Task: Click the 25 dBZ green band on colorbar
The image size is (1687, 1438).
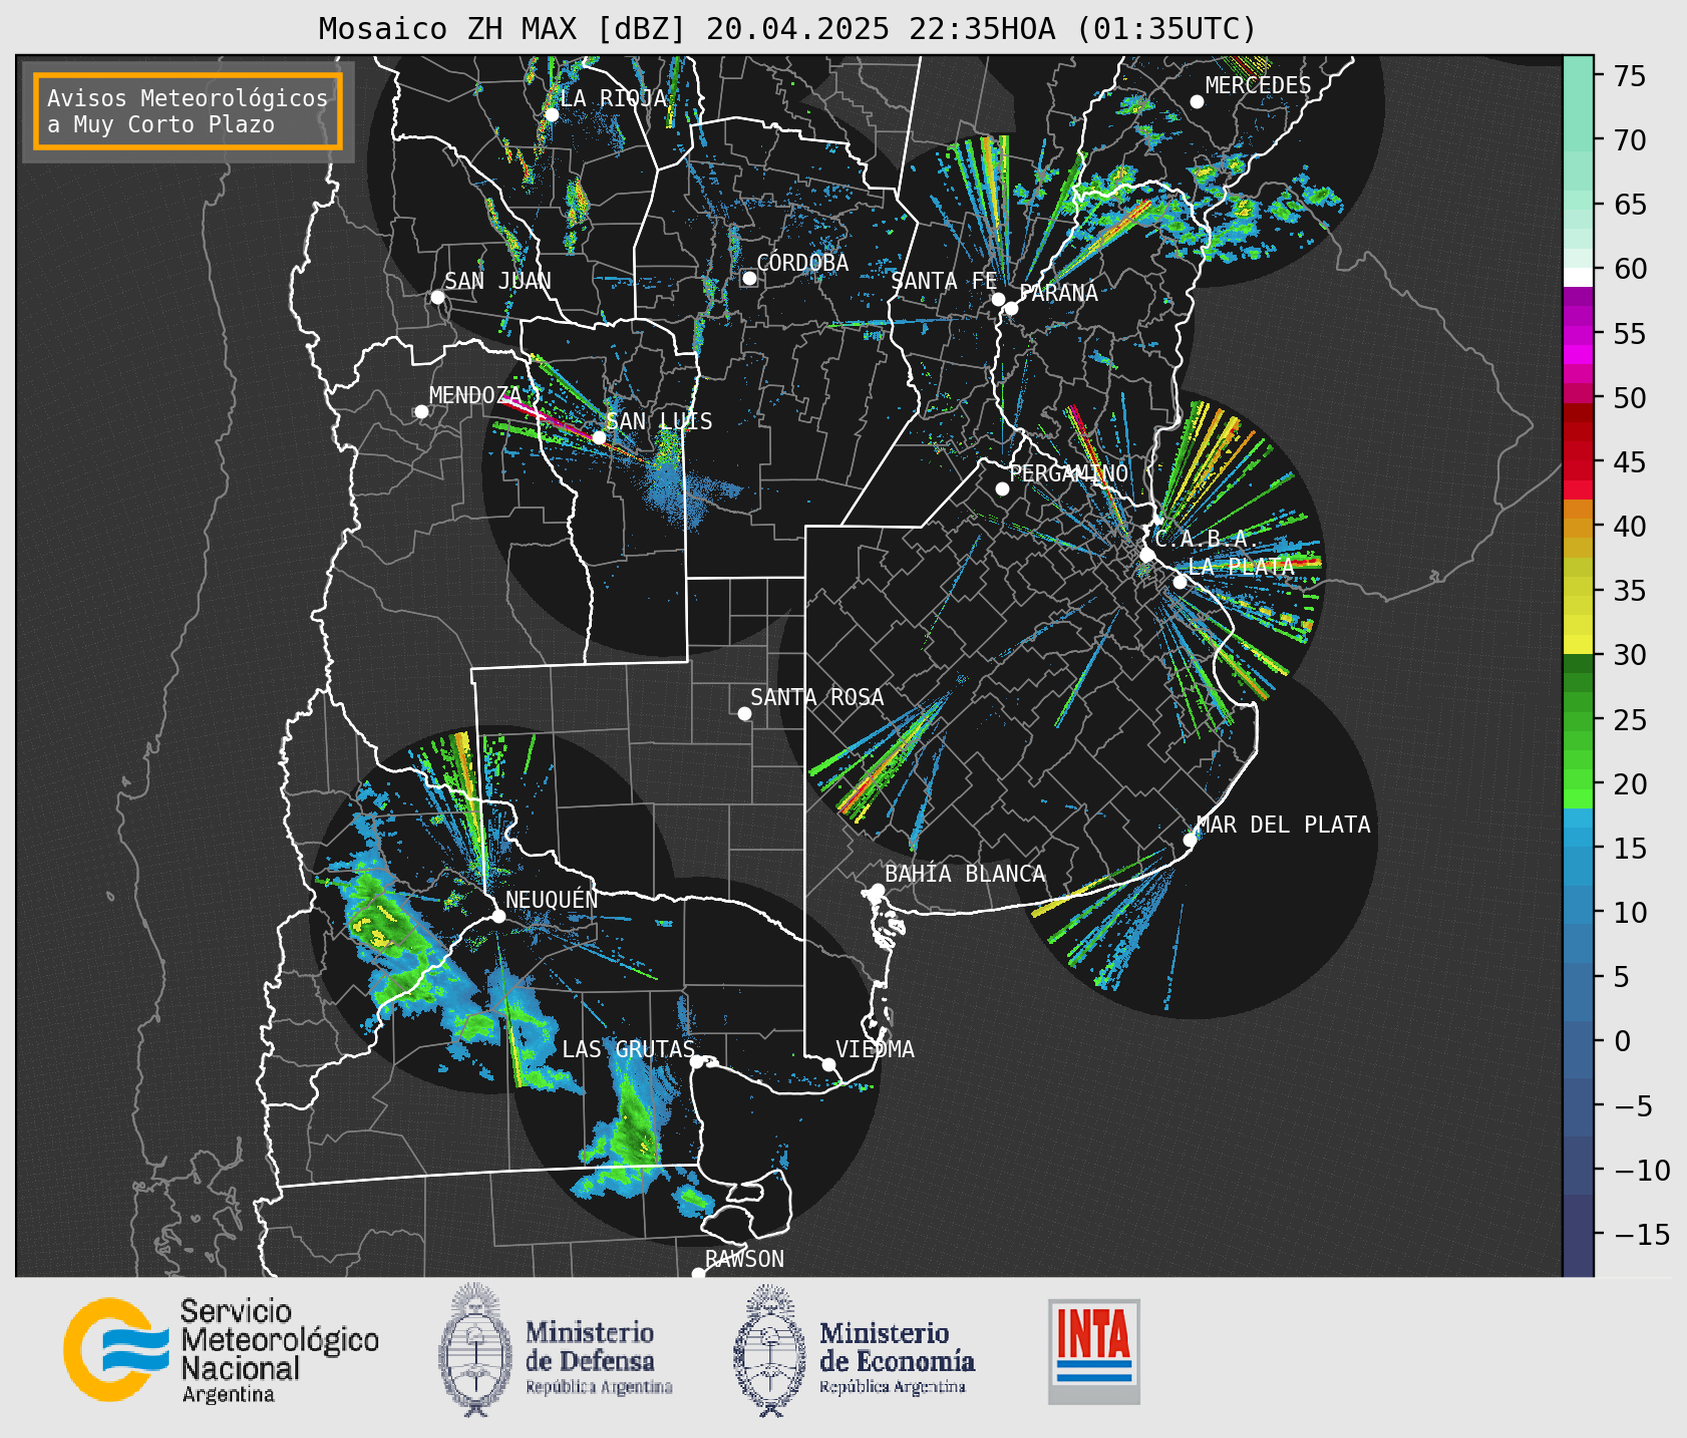Action: 1578,721
